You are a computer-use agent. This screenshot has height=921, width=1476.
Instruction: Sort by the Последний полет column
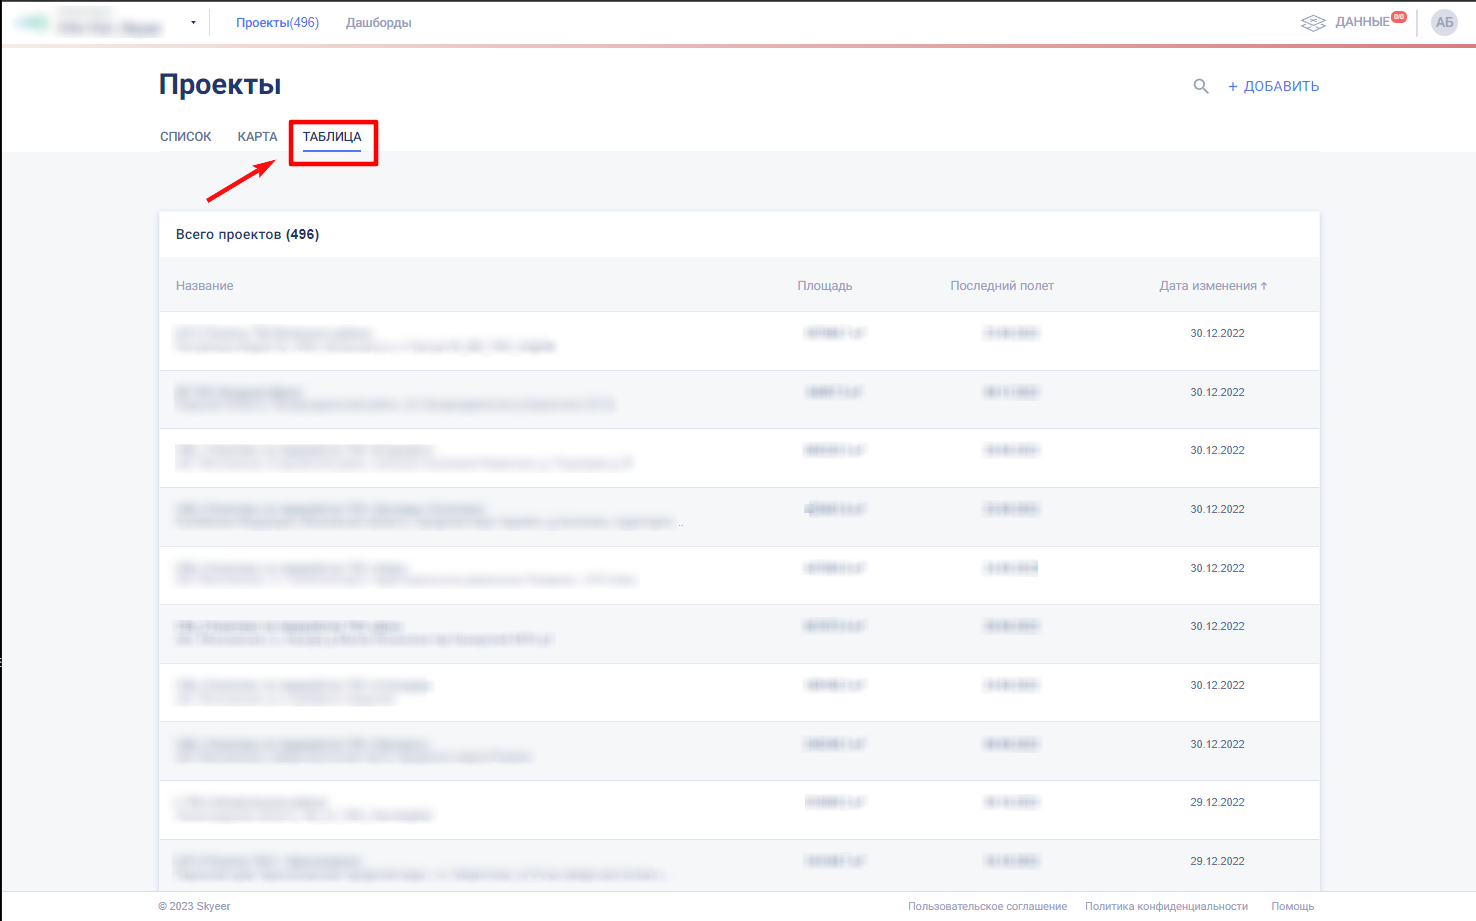click(x=1001, y=286)
